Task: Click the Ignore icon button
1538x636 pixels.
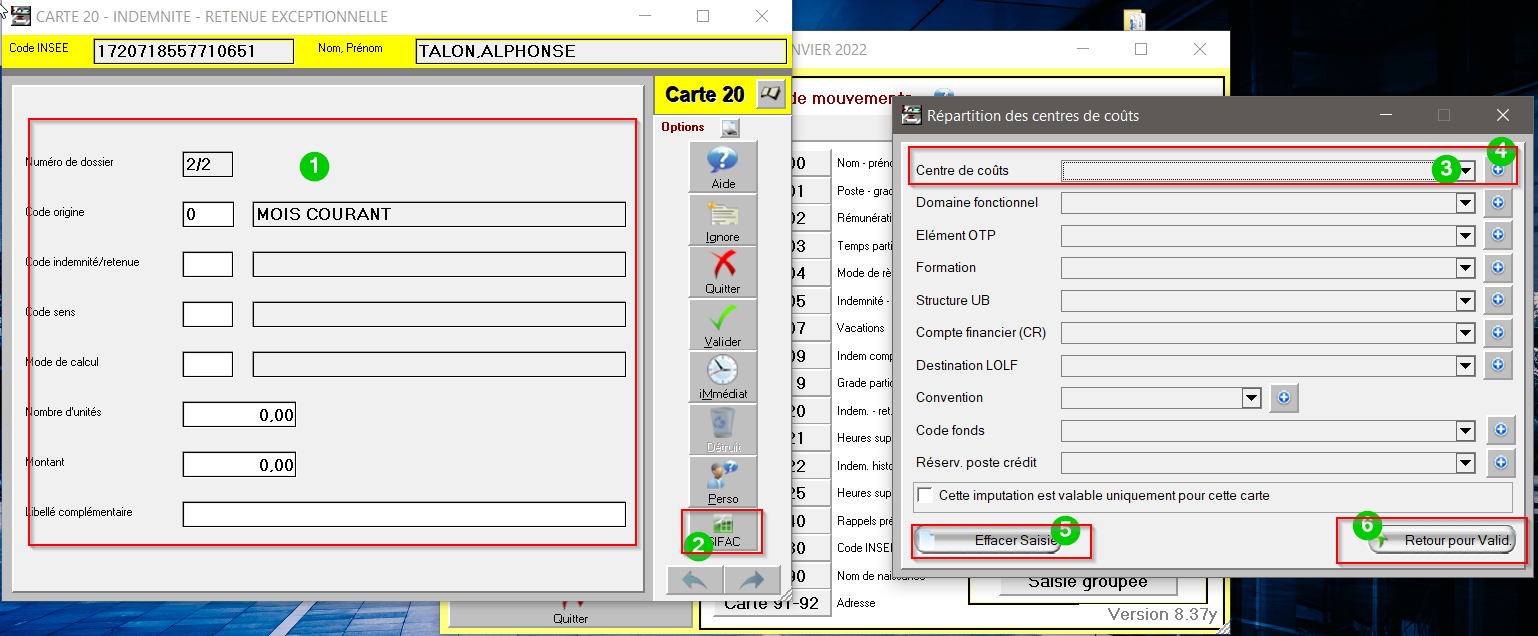Action: tap(723, 219)
